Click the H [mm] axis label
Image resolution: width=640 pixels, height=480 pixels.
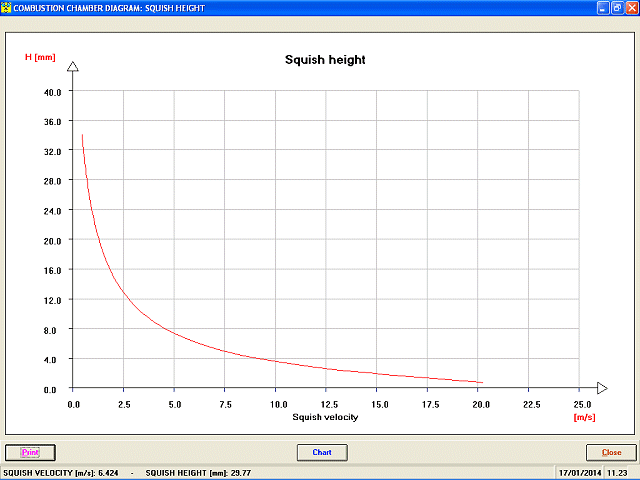point(40,57)
